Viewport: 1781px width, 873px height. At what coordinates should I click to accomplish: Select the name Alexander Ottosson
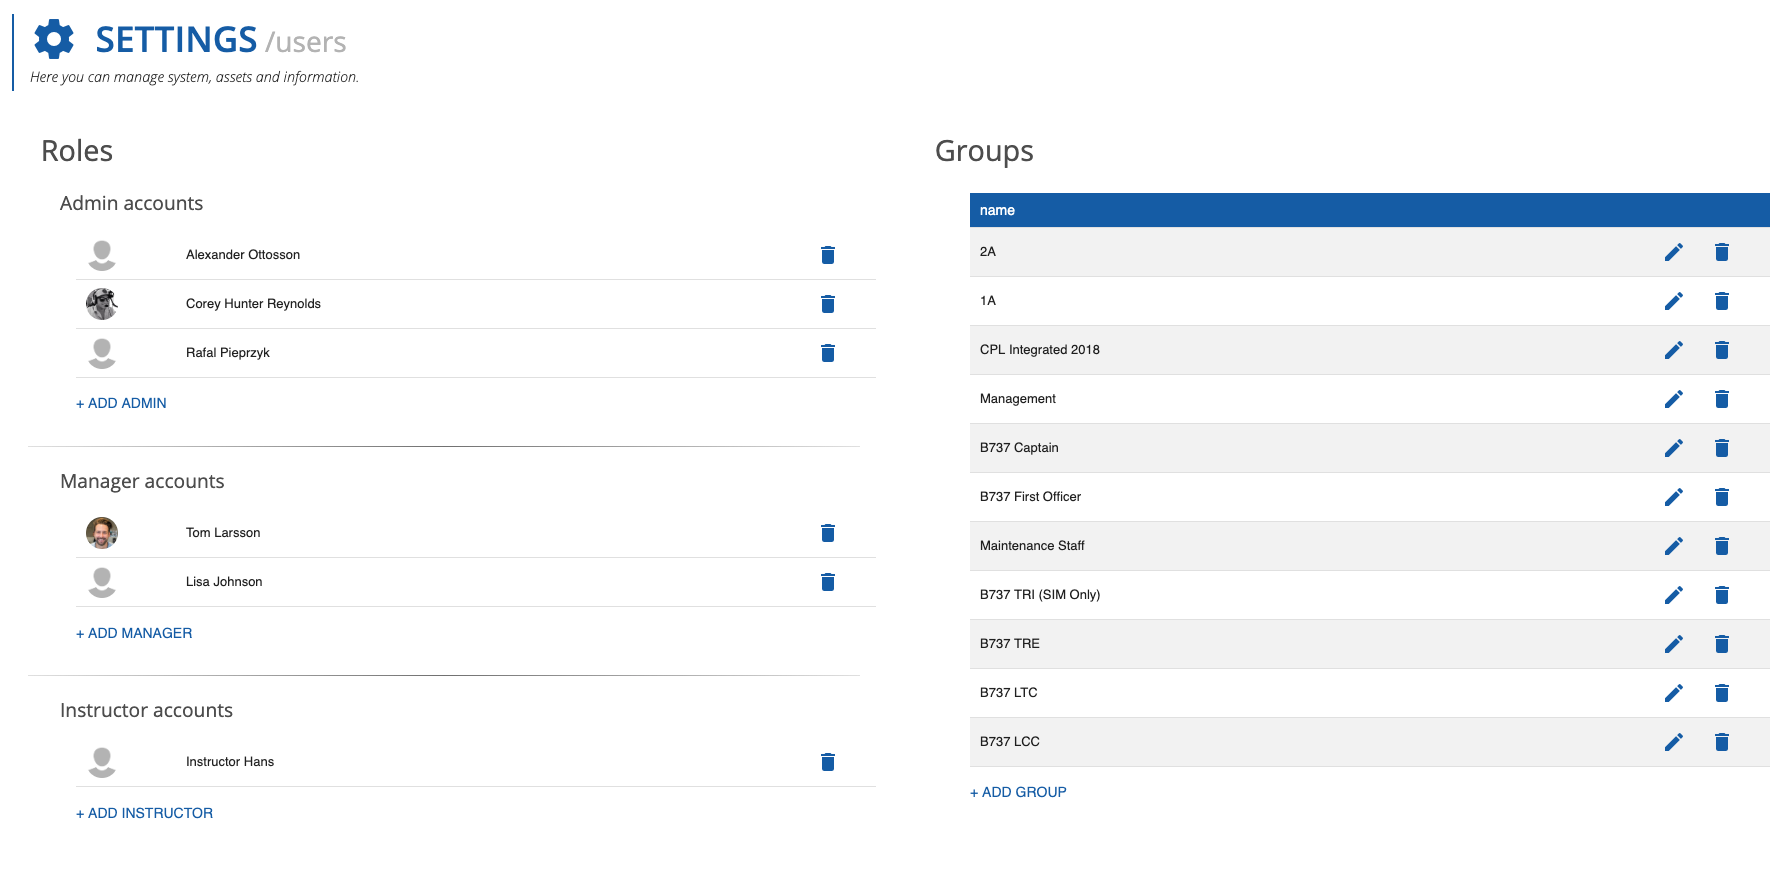click(x=243, y=255)
